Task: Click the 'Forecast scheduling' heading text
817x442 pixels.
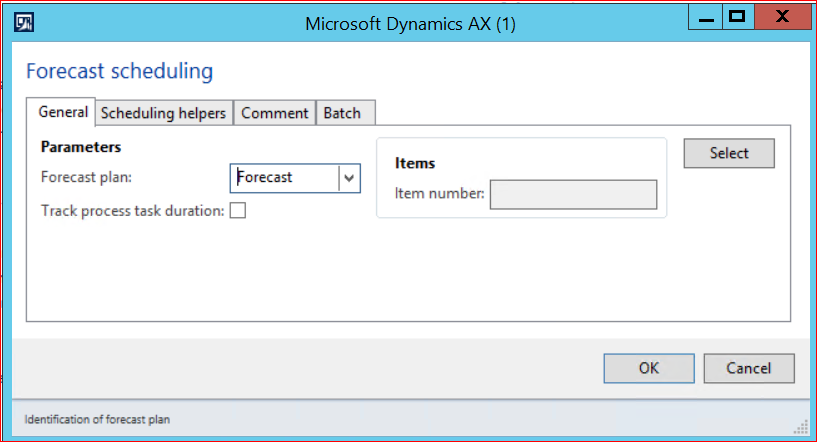Action: pos(119,71)
